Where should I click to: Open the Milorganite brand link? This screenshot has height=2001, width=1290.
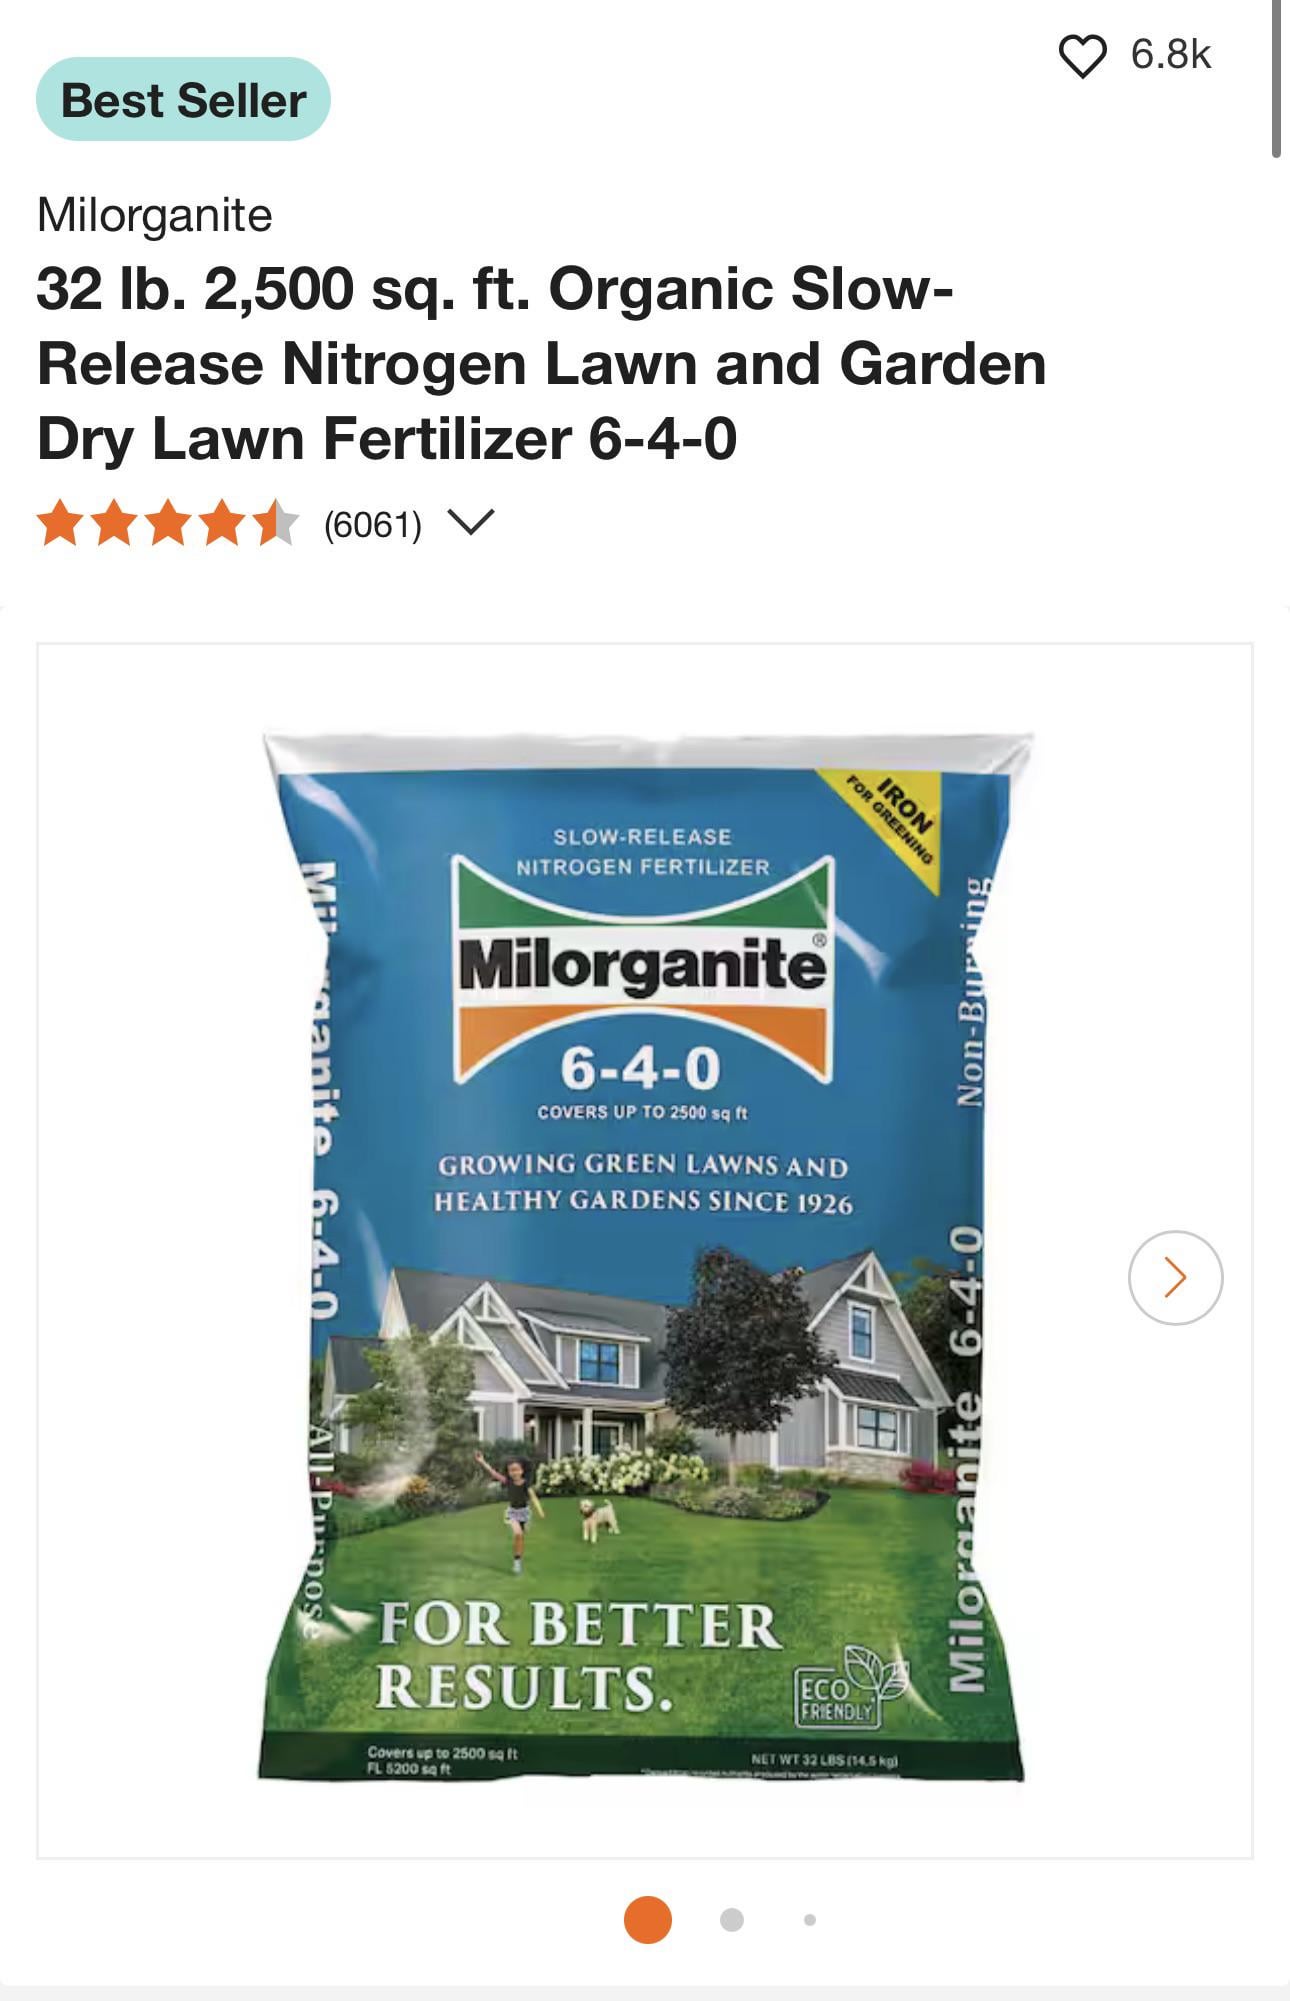point(154,215)
